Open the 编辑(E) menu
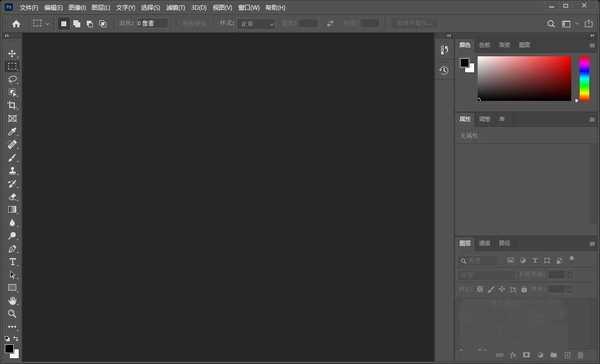The image size is (600, 364). [53, 8]
